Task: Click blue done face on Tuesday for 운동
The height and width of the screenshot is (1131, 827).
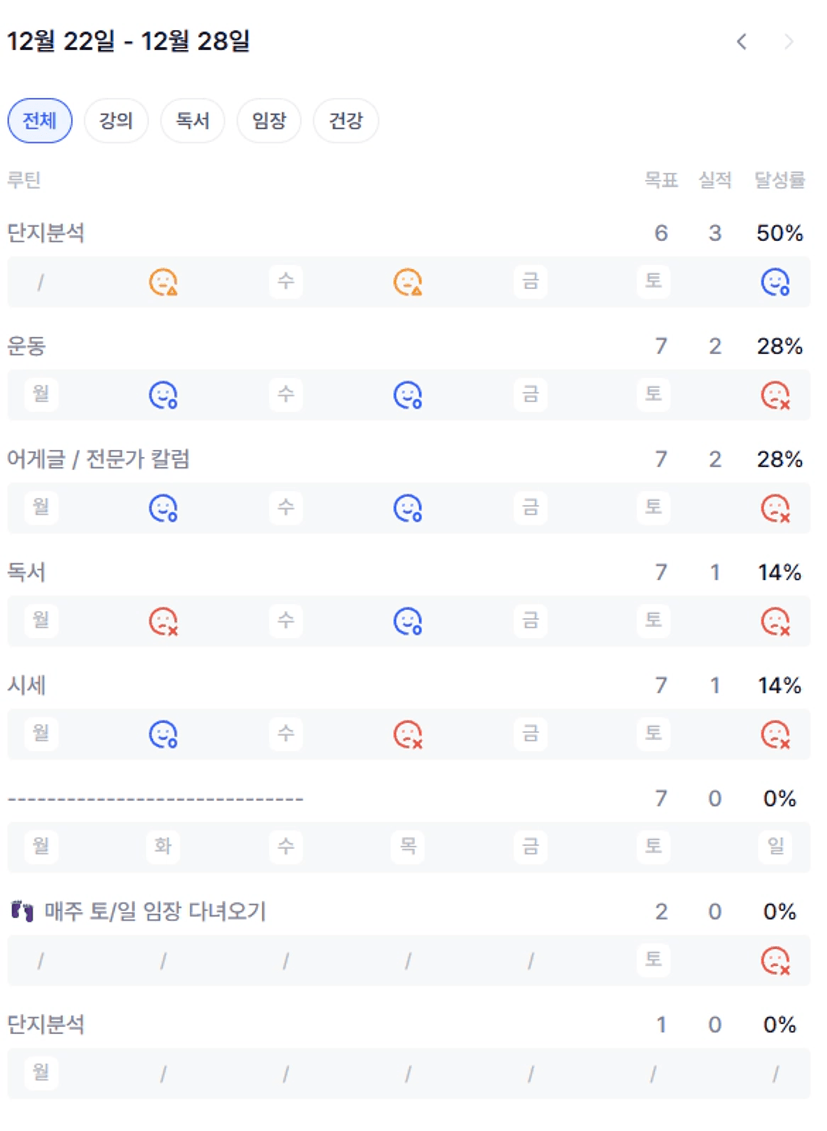Action: (163, 396)
